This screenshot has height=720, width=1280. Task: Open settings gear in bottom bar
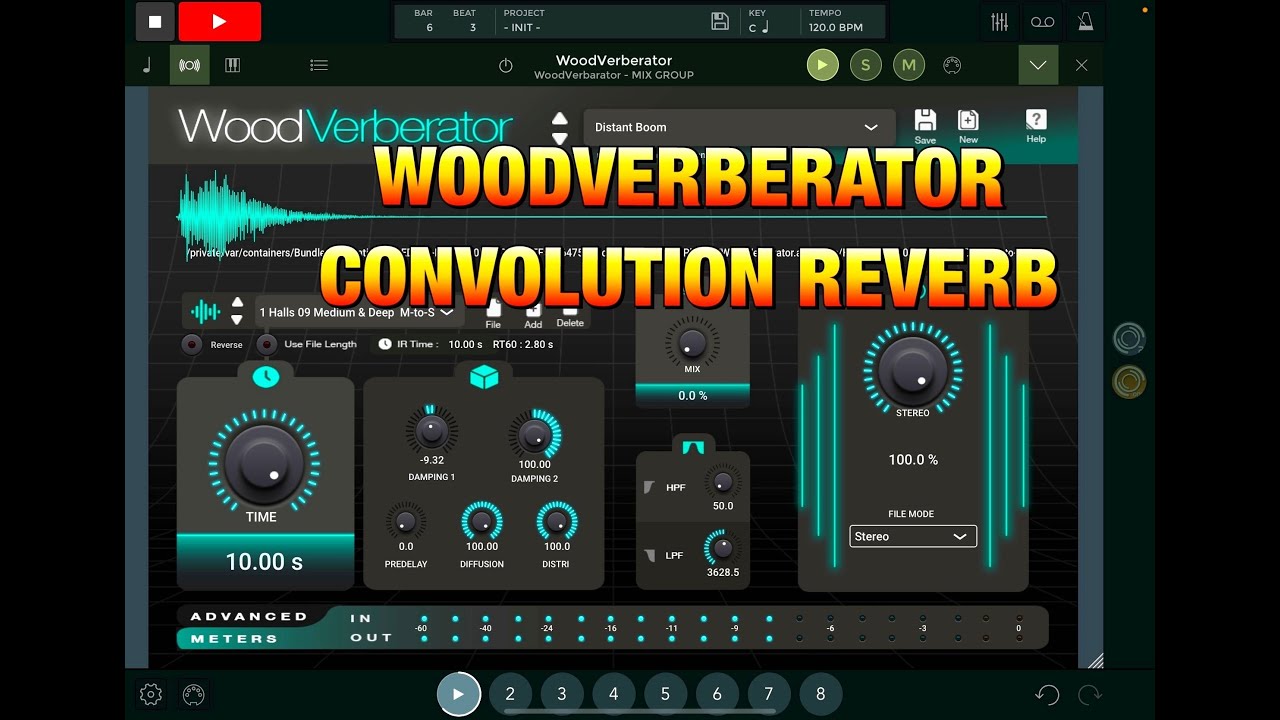point(151,694)
